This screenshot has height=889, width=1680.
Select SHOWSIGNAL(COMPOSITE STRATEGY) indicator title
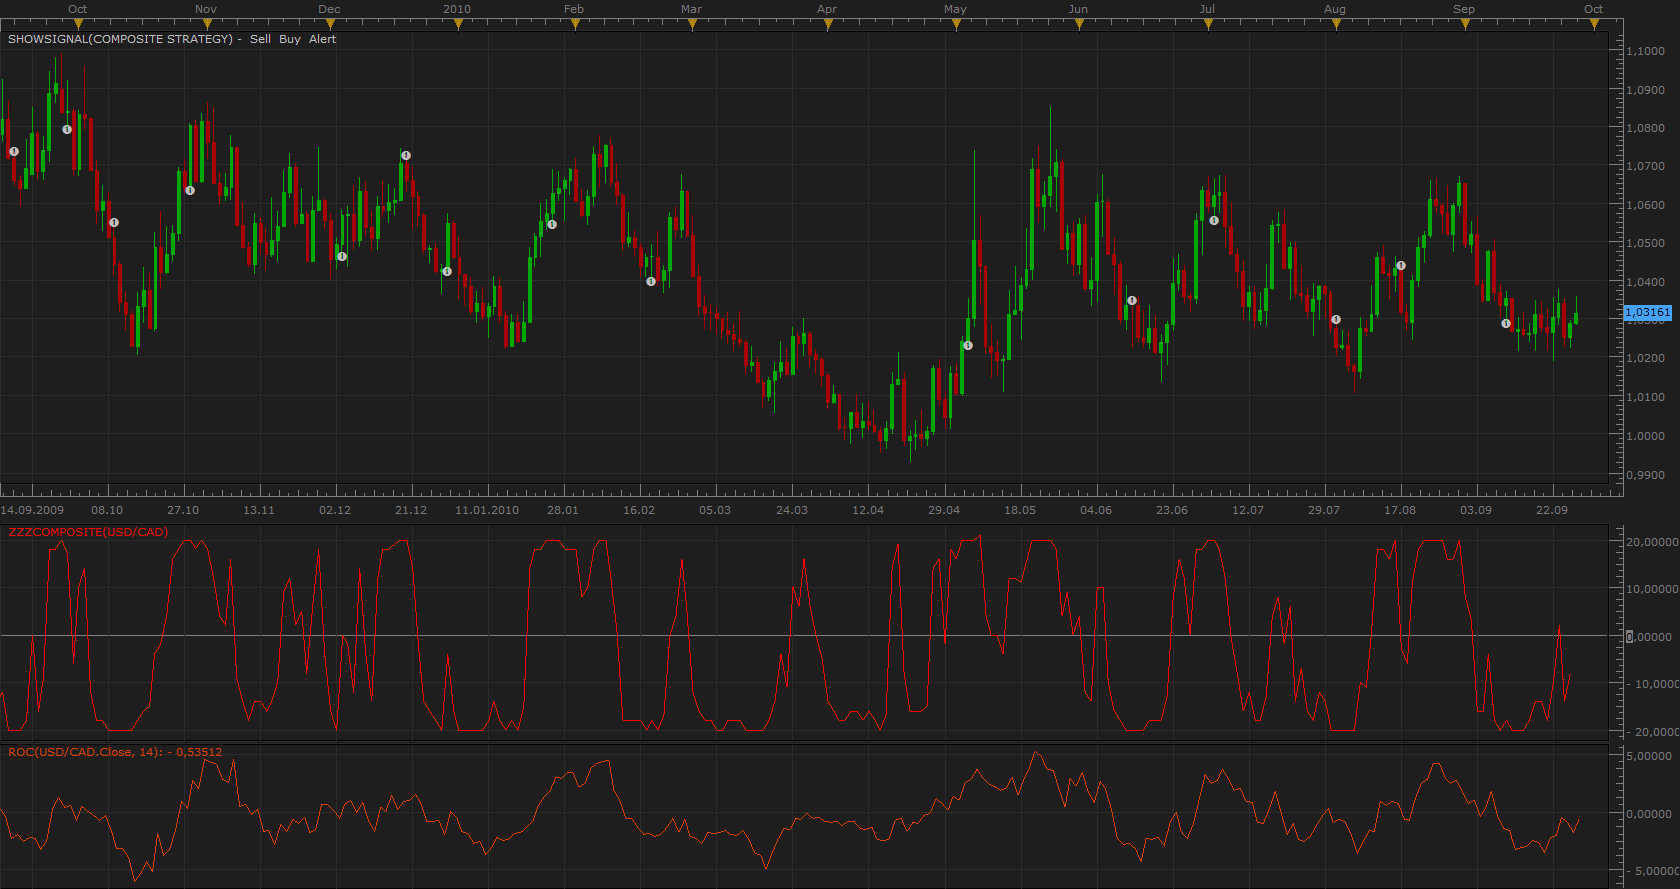point(120,39)
